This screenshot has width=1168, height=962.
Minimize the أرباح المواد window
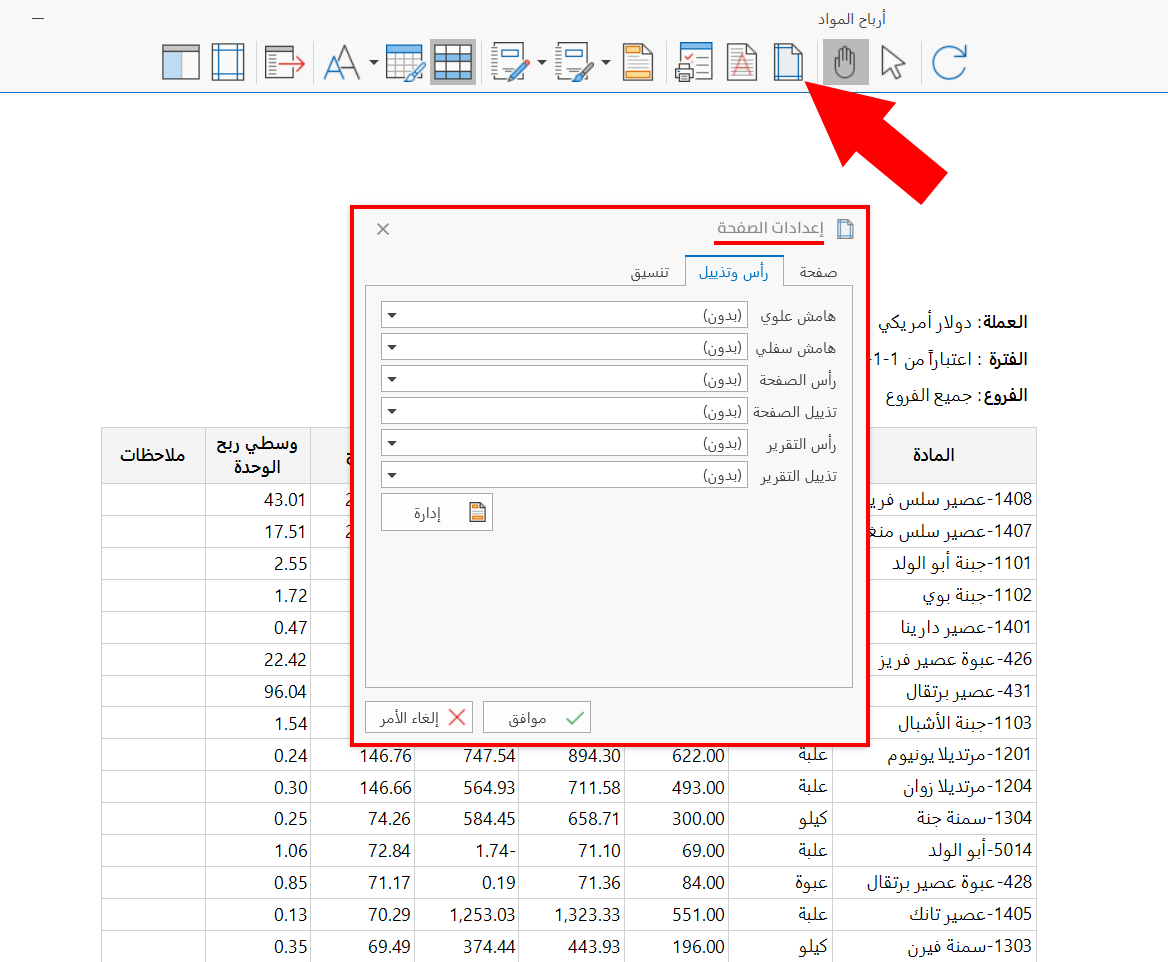(x=39, y=18)
